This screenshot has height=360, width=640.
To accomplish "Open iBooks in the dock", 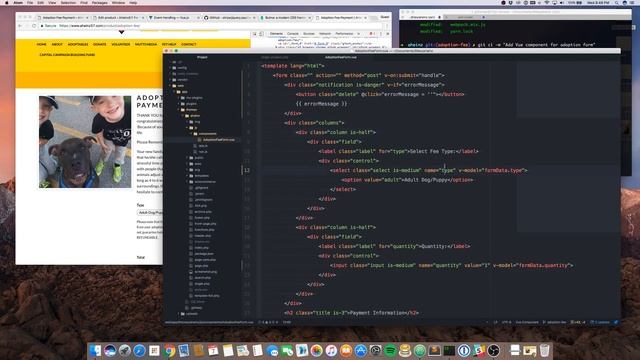I will point(346,351).
